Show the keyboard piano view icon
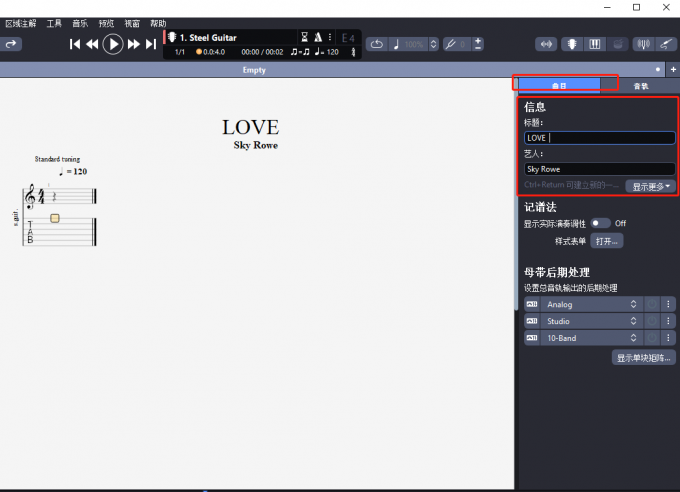 tap(595, 44)
